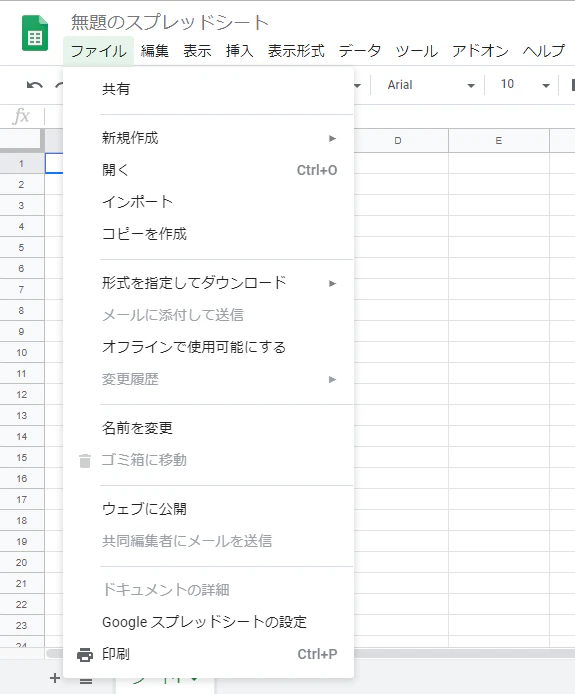This screenshot has width=575, height=694.
Task: Click the print icon in File menu
Action: point(85,655)
